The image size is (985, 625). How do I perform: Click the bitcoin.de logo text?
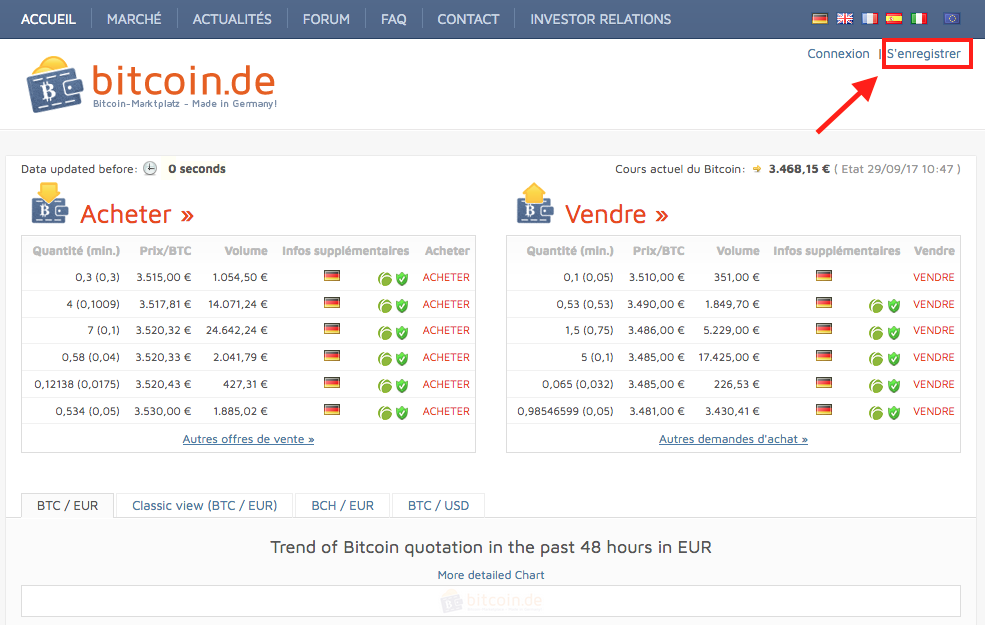[183, 80]
